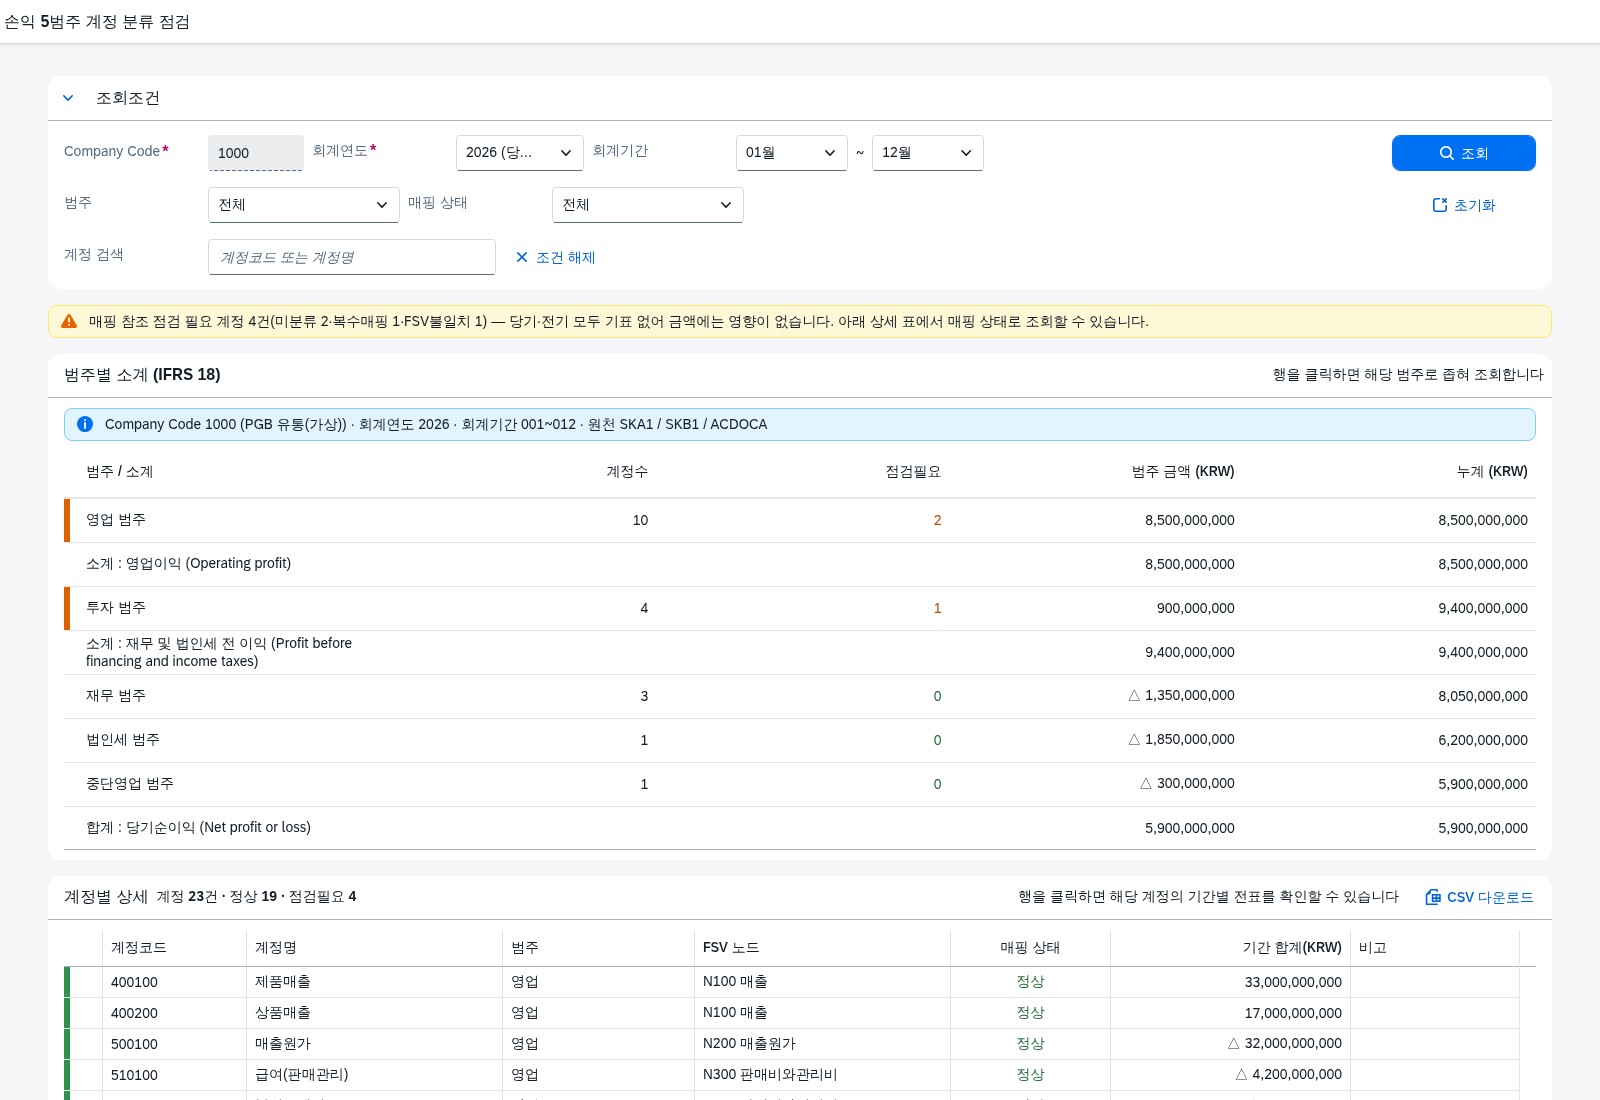Open the start period 01월 dropdown

[x=791, y=153]
